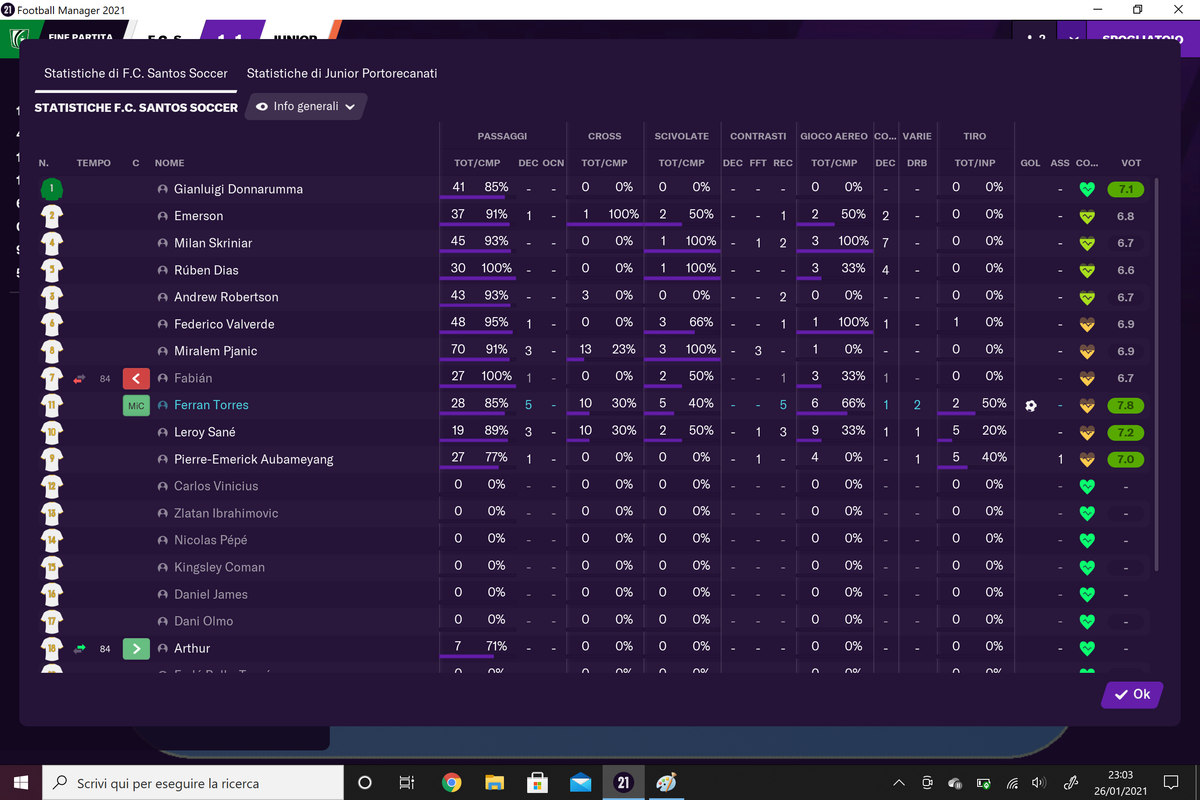This screenshot has width=1200, height=800.
Task: Click the stats table vertical scrollbar
Action: (1158, 374)
